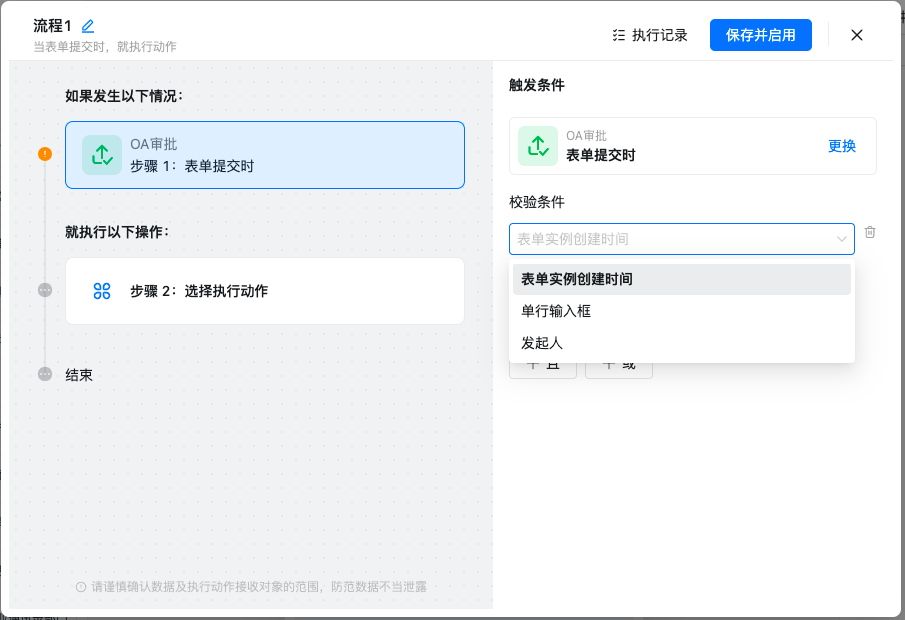Screen dimensions: 905x620
Task: Click the grey node dot beside 结束
Action: tap(45, 374)
